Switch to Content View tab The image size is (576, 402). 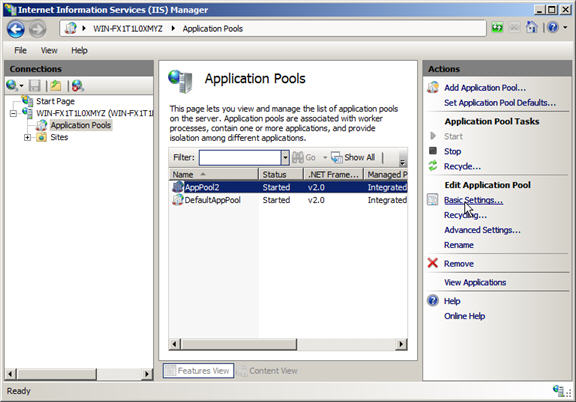pos(269,371)
